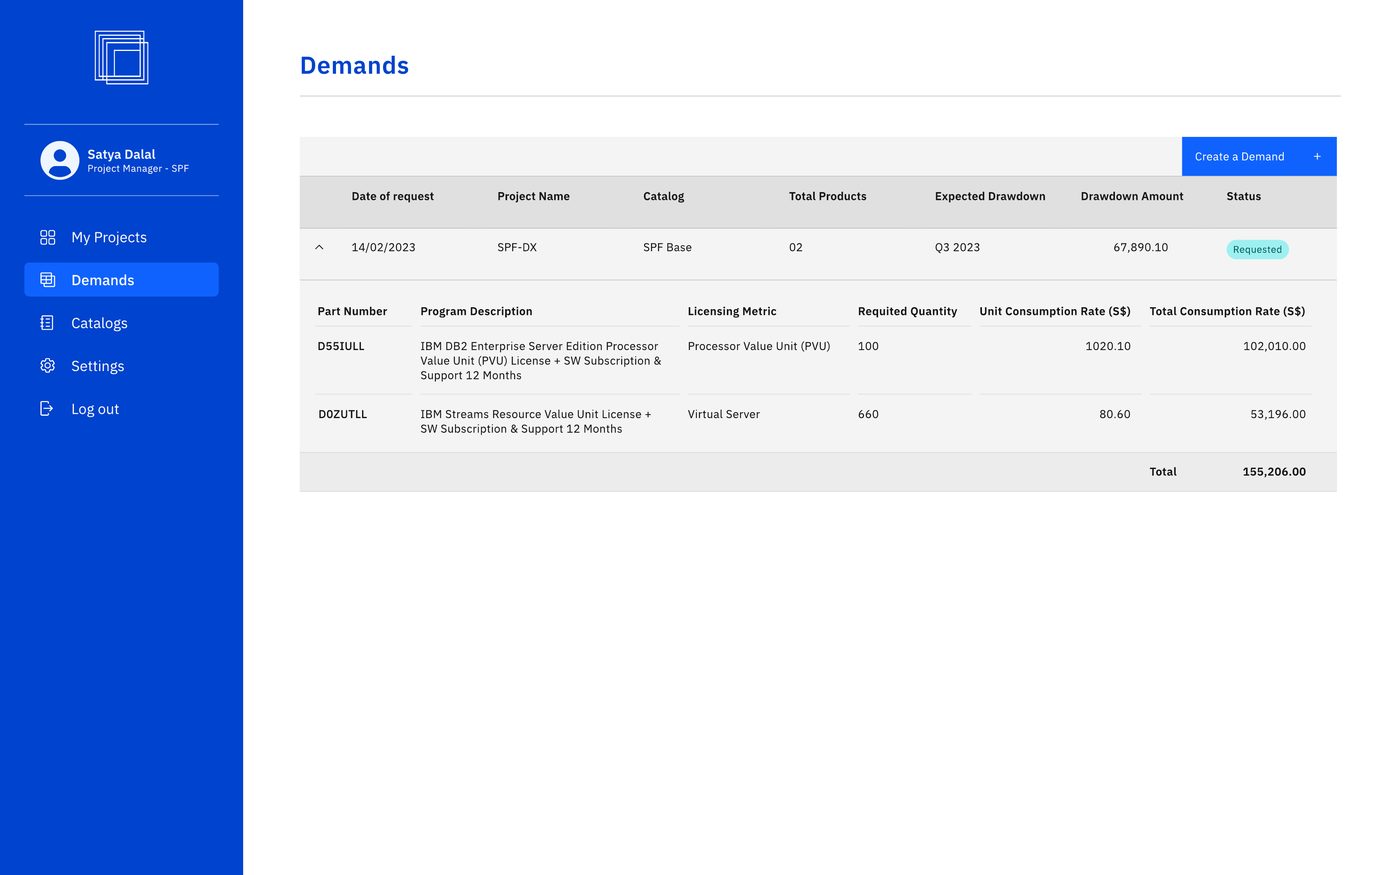
Task: Click the Unit Consumption Rate (S$) header
Action: pos(1055,312)
